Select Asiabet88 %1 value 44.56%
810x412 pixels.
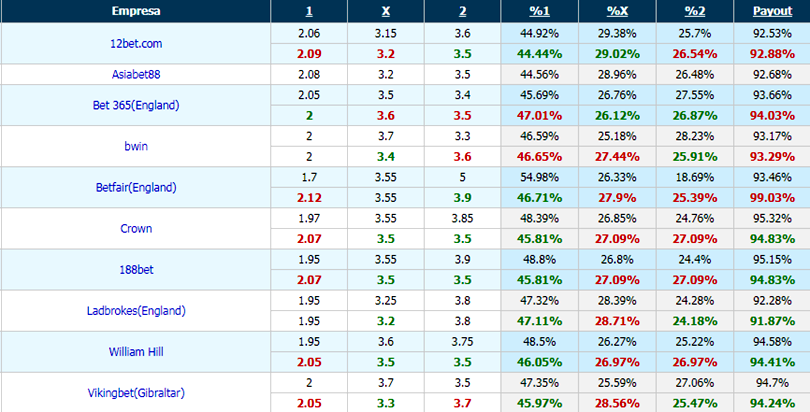point(539,74)
